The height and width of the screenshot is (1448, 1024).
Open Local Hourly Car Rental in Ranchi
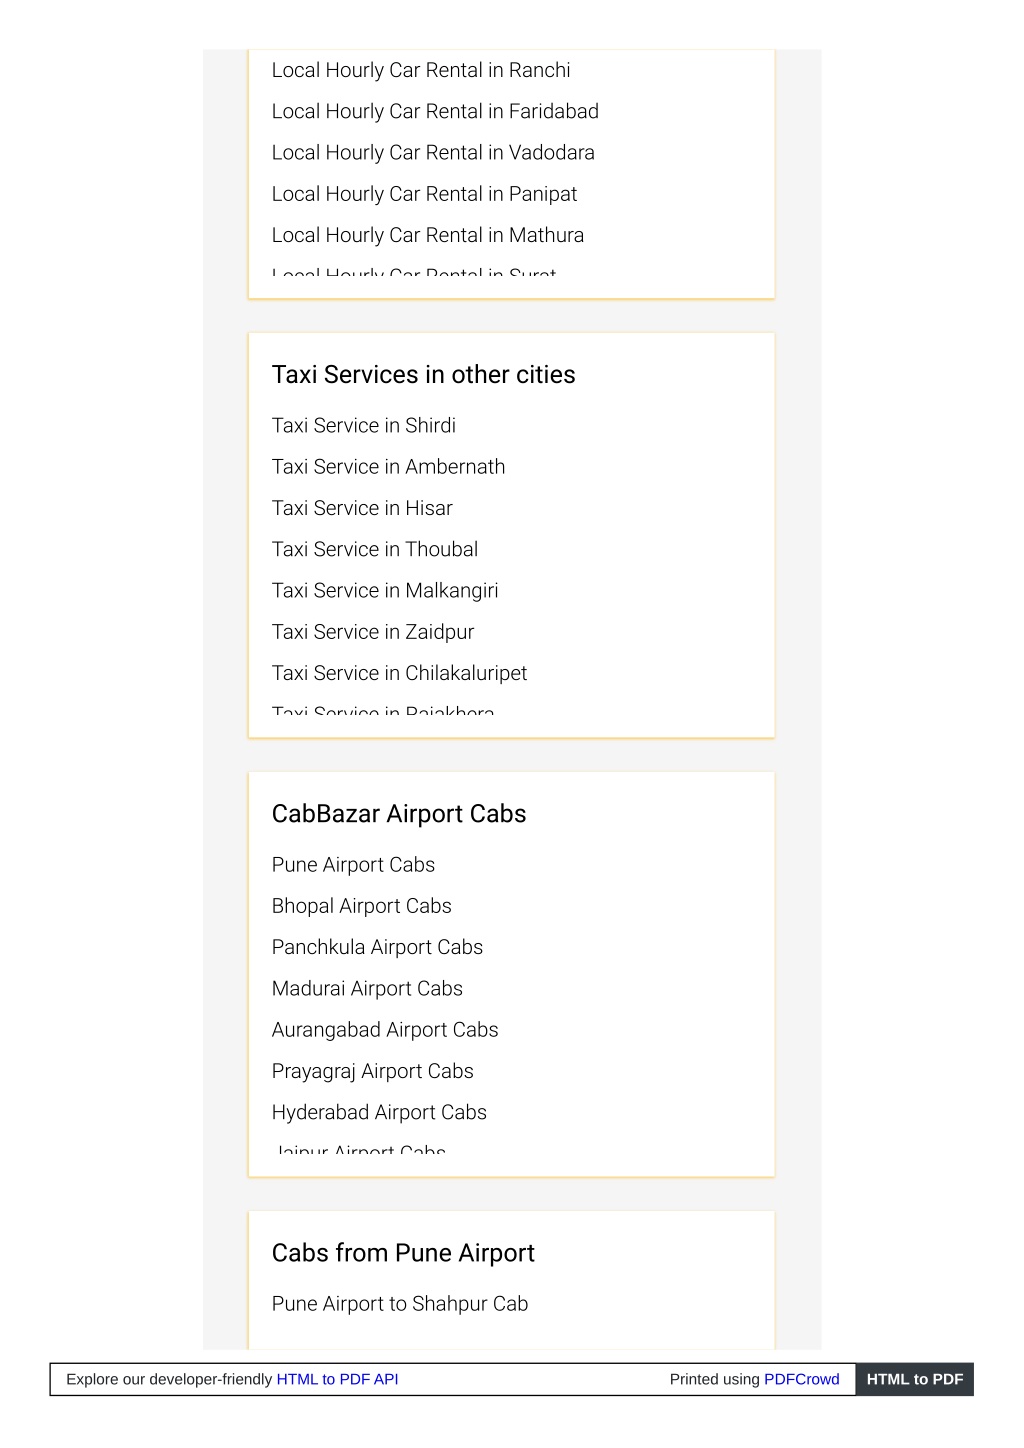coord(421,71)
